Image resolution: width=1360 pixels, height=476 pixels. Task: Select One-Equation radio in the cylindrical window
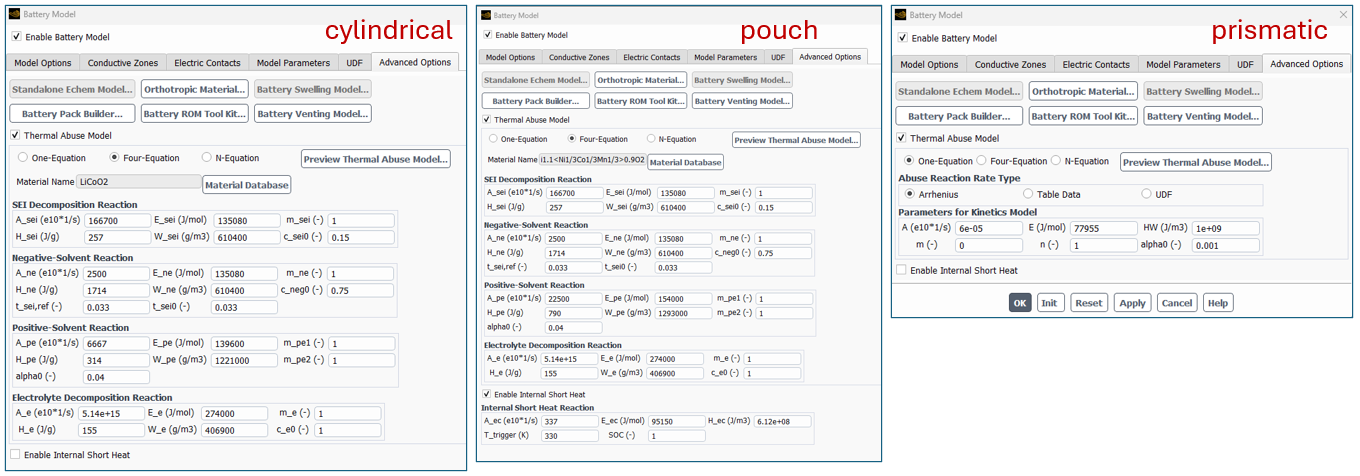[x=23, y=158]
